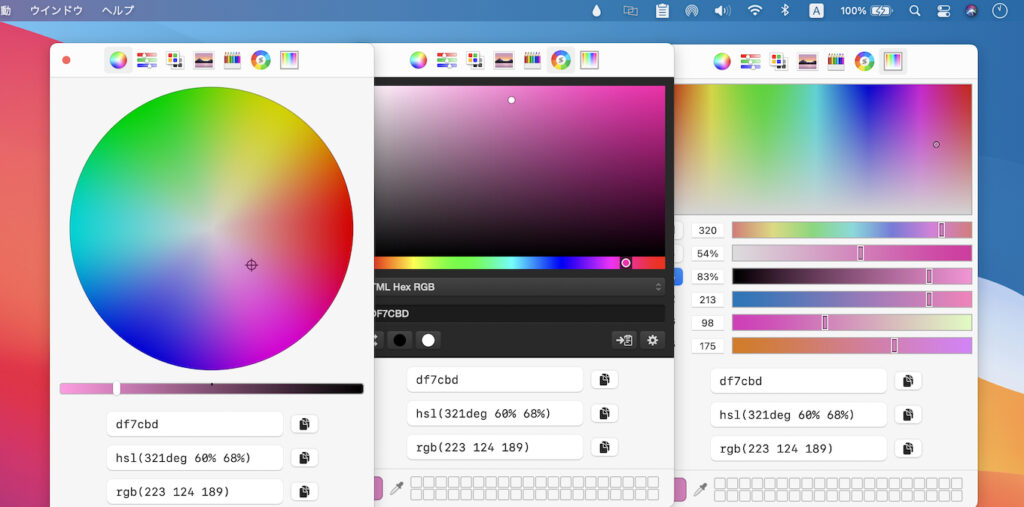The image size is (1024, 507).
Task: Choose the black swatch in the dark panel
Action: pos(400,340)
